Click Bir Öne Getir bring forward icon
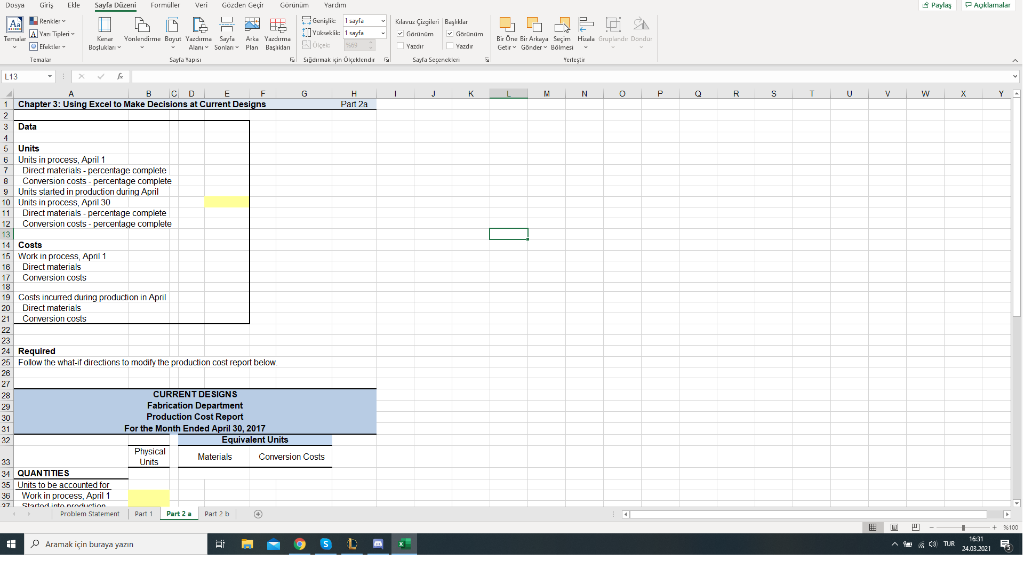The image size is (1024, 576). 506,25
